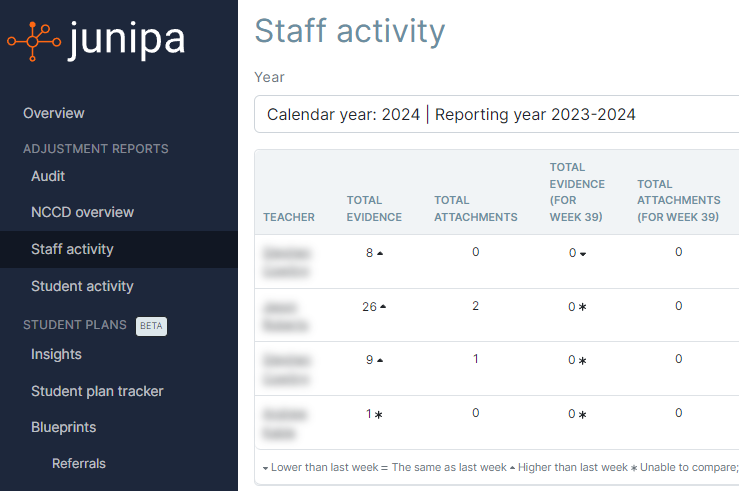The image size is (739, 491).
Task: Click the total attachments value 2 link
Action: [x=475, y=305]
